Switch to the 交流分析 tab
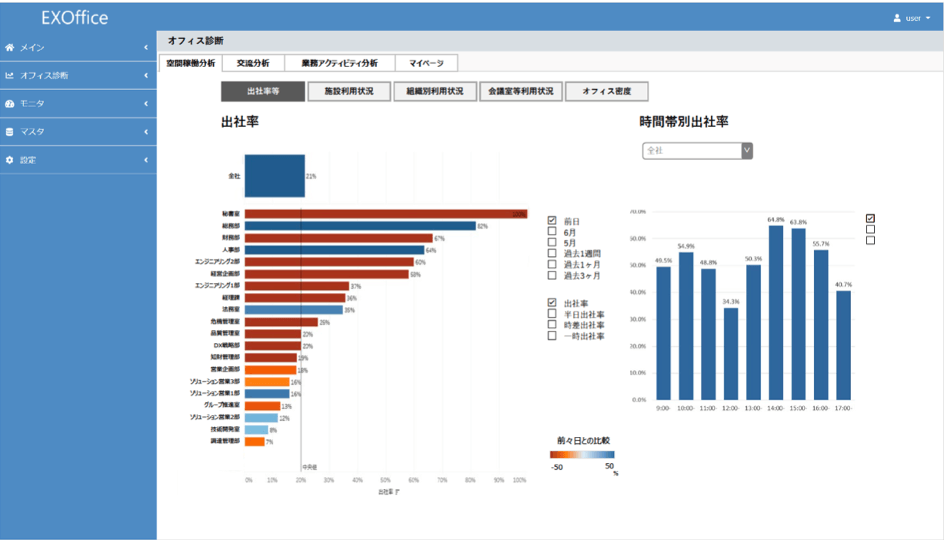The image size is (944, 540). (x=252, y=63)
